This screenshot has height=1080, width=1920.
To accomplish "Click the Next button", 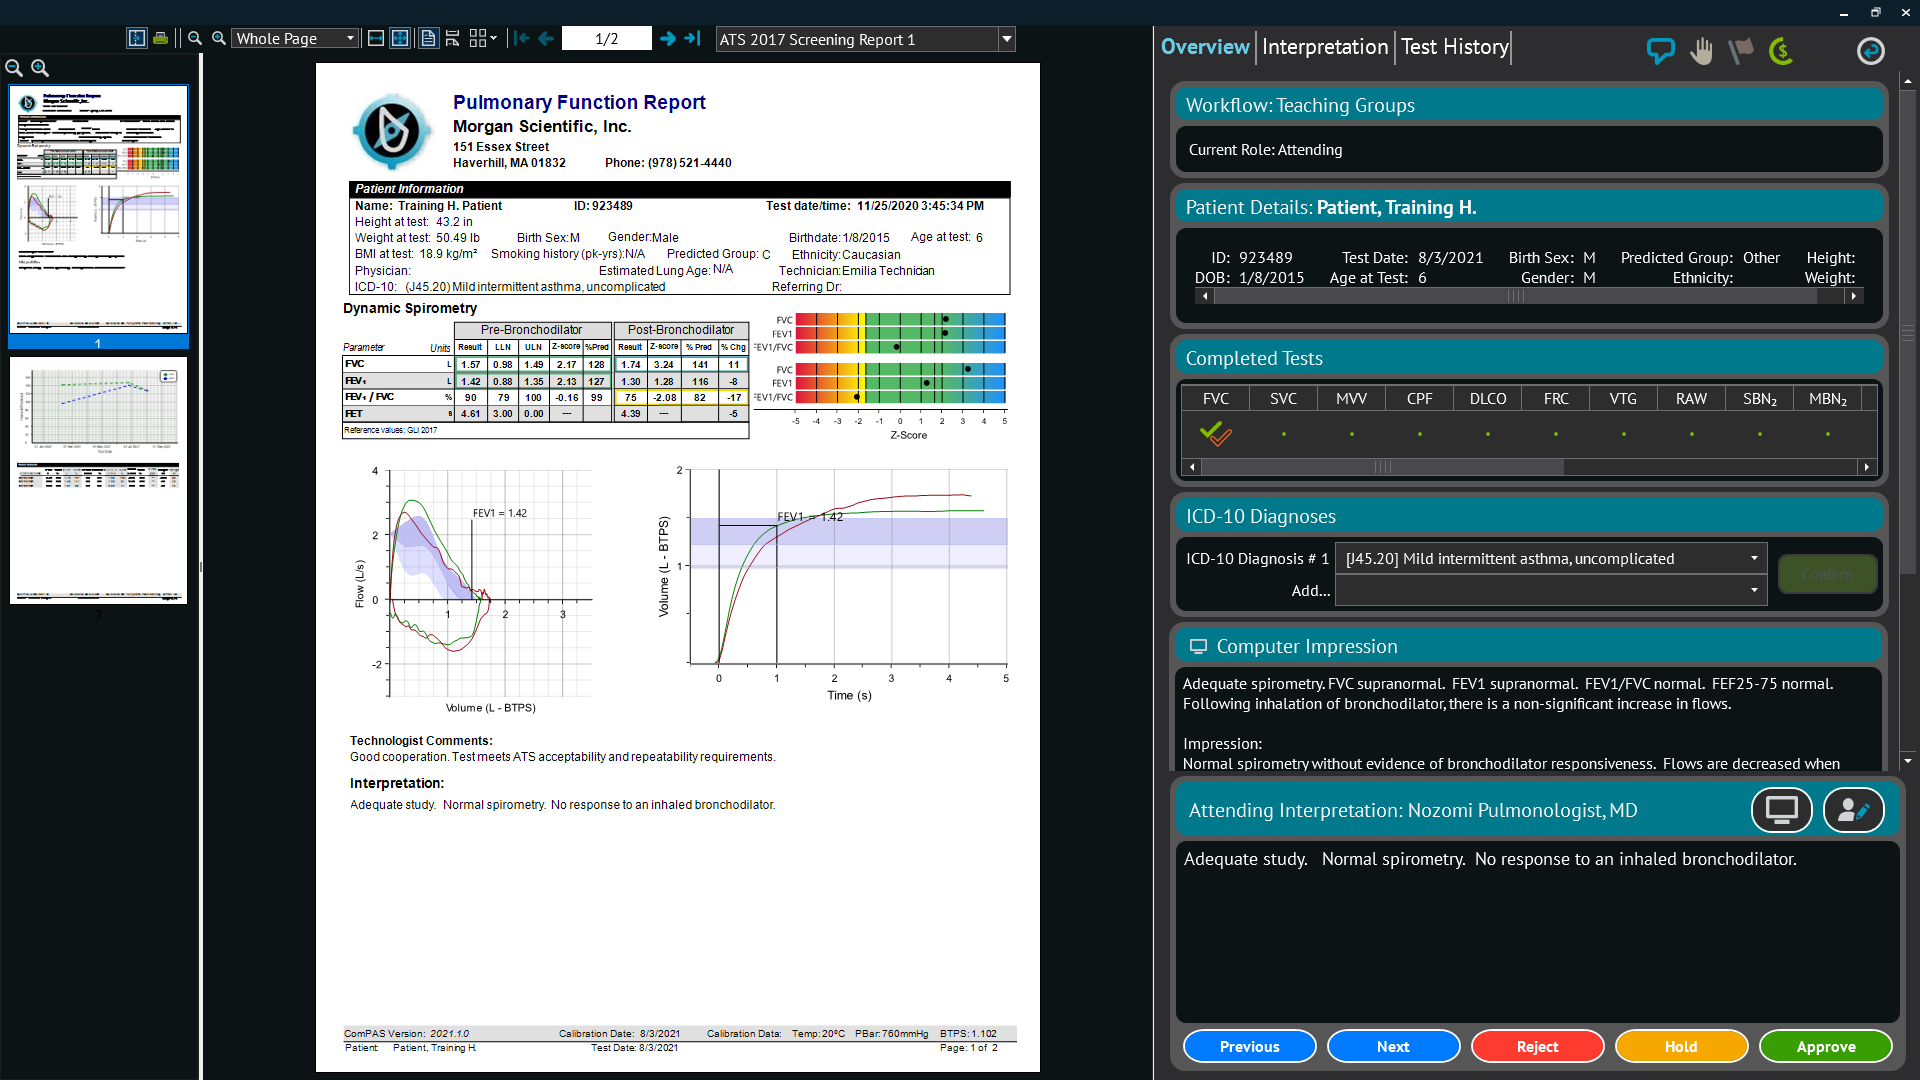I will tap(1393, 1046).
